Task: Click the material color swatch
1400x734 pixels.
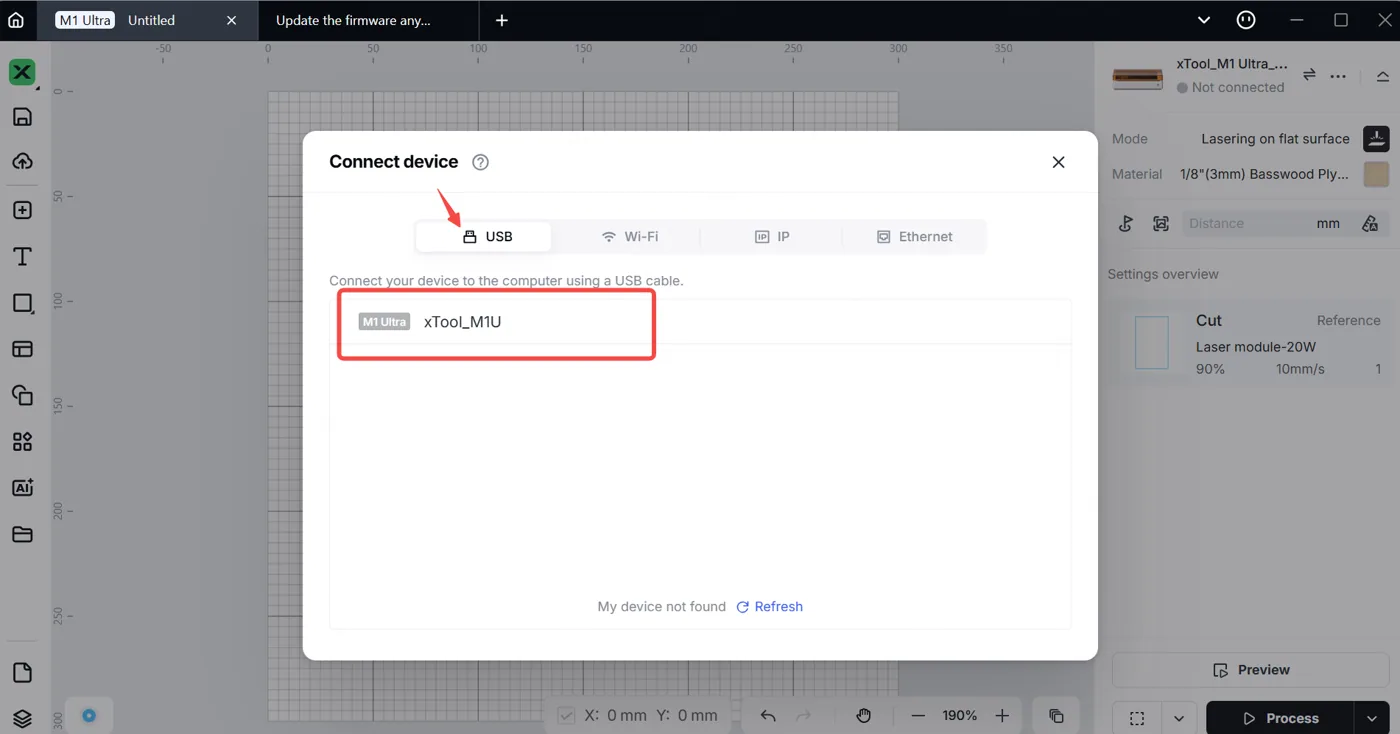Action: (x=1376, y=174)
